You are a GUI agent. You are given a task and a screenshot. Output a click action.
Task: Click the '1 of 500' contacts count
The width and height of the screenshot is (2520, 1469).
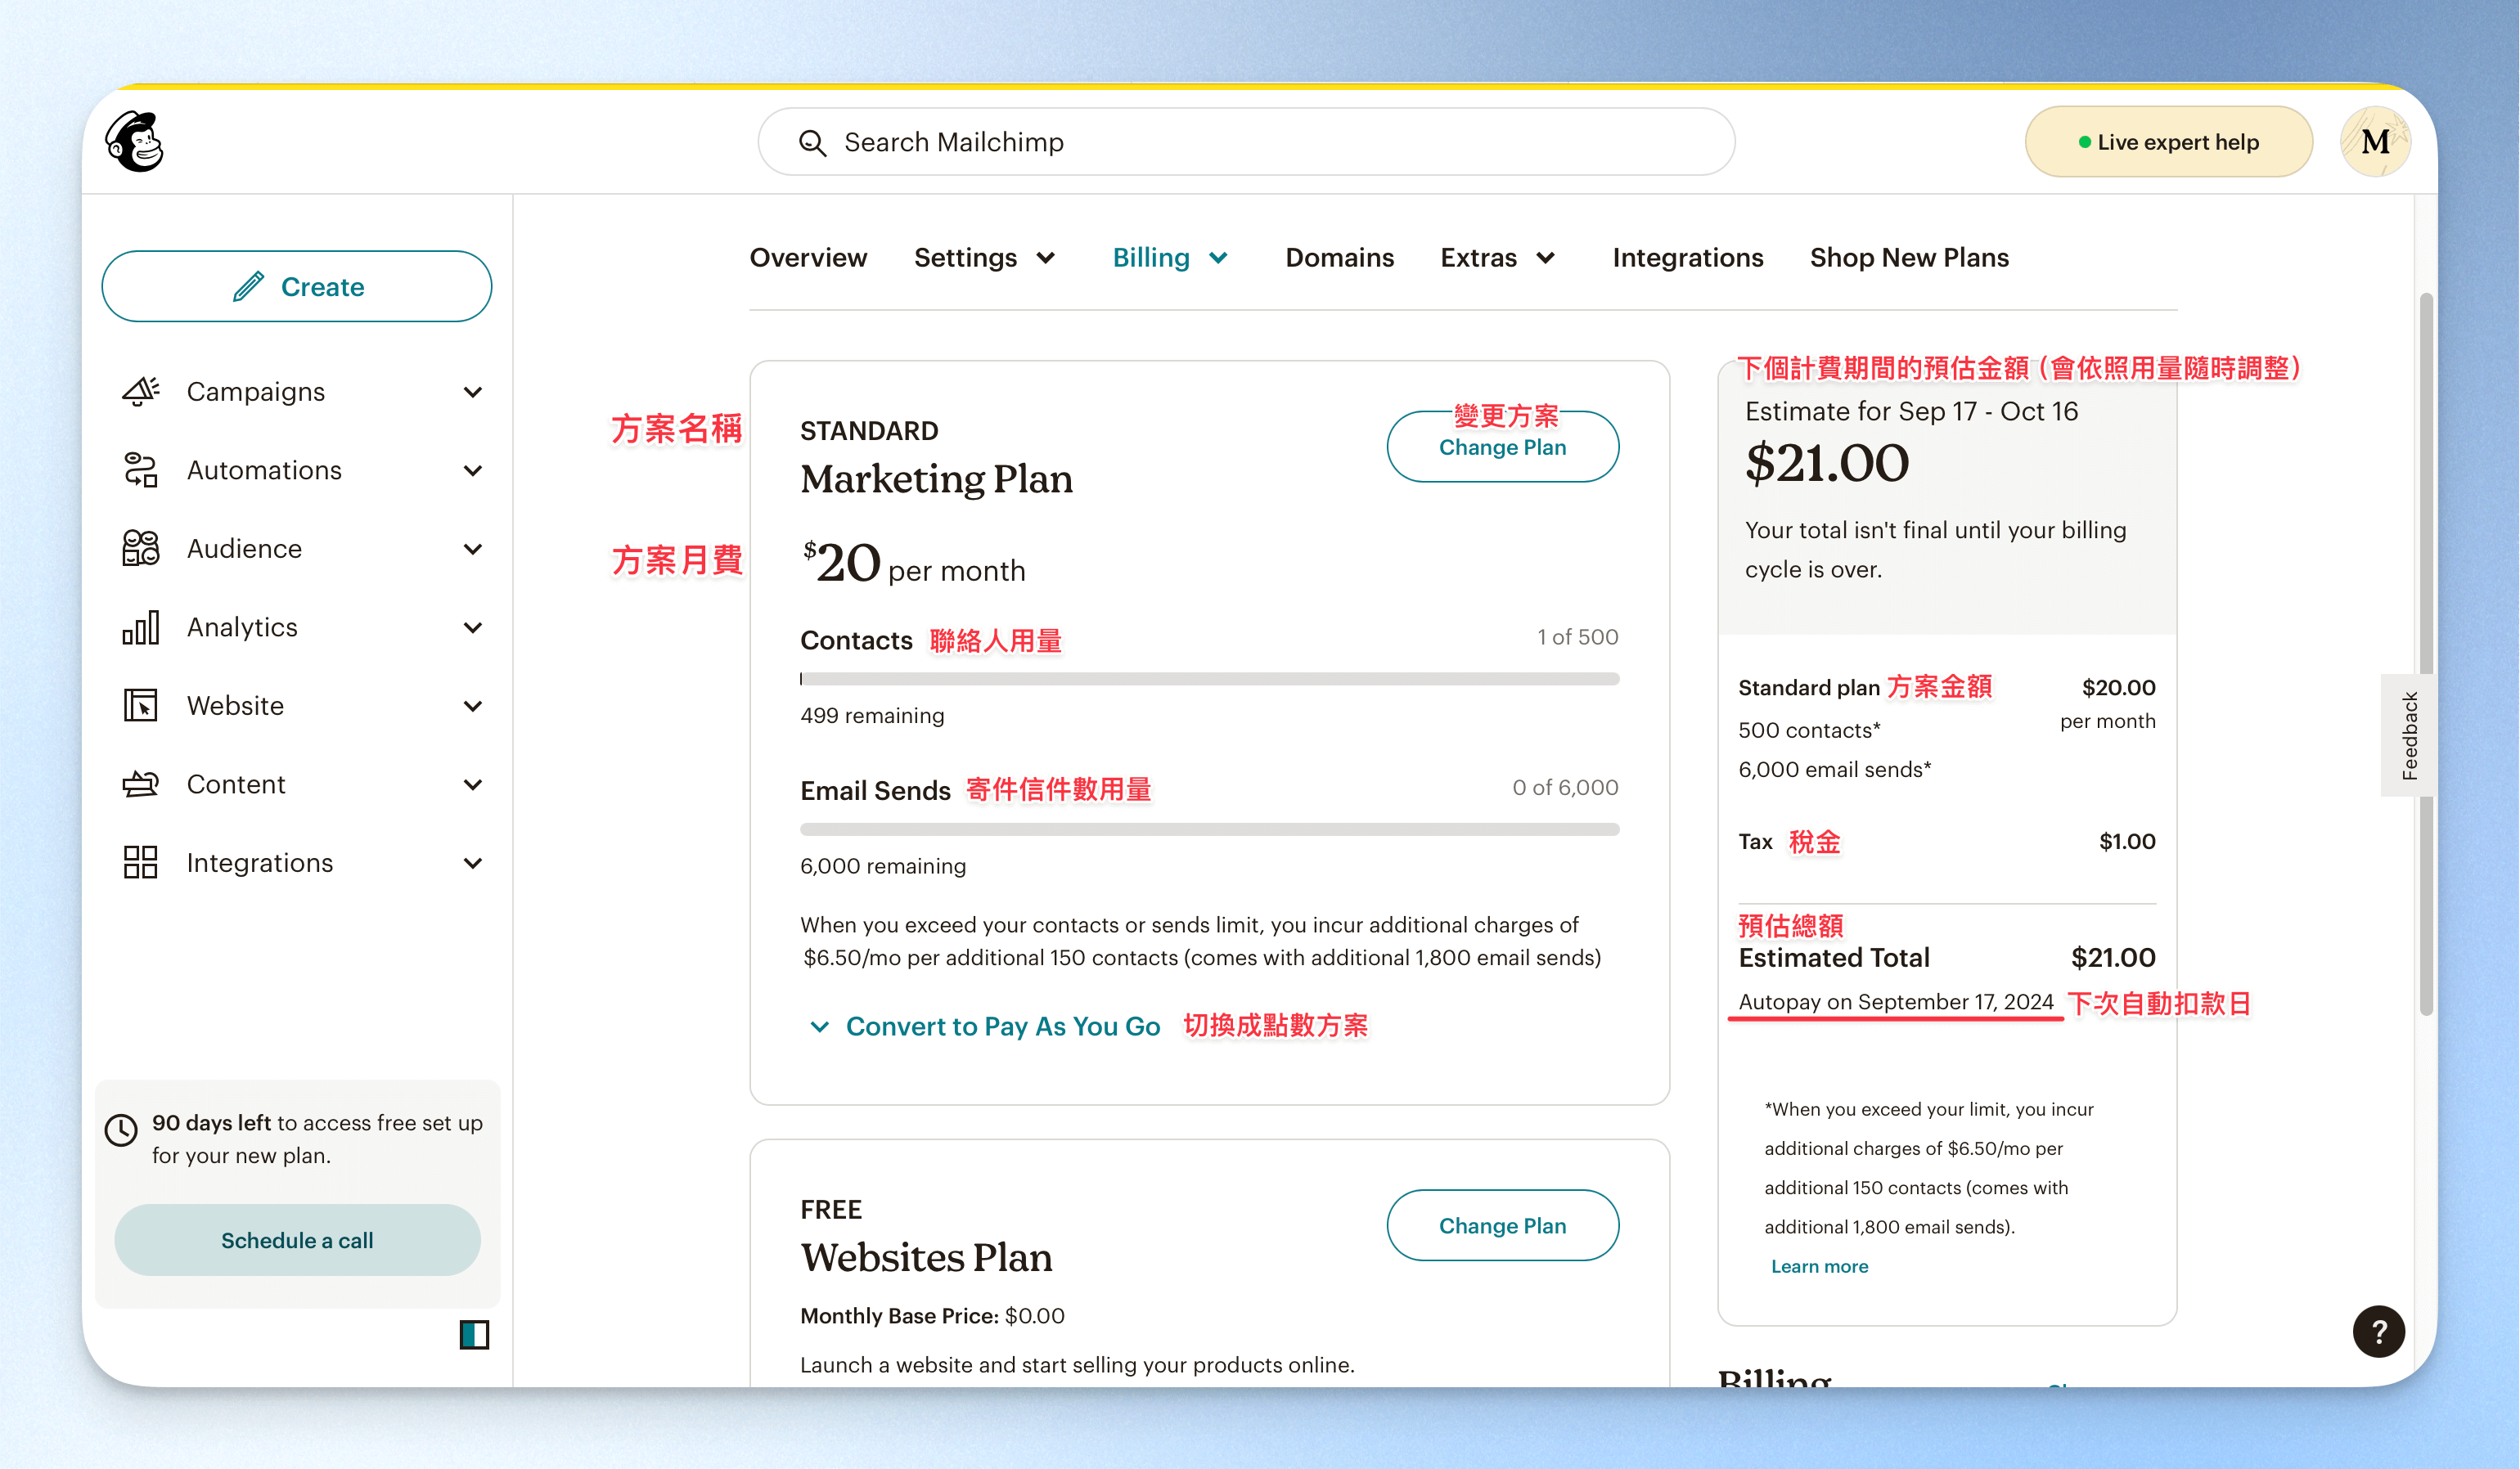1577,637
